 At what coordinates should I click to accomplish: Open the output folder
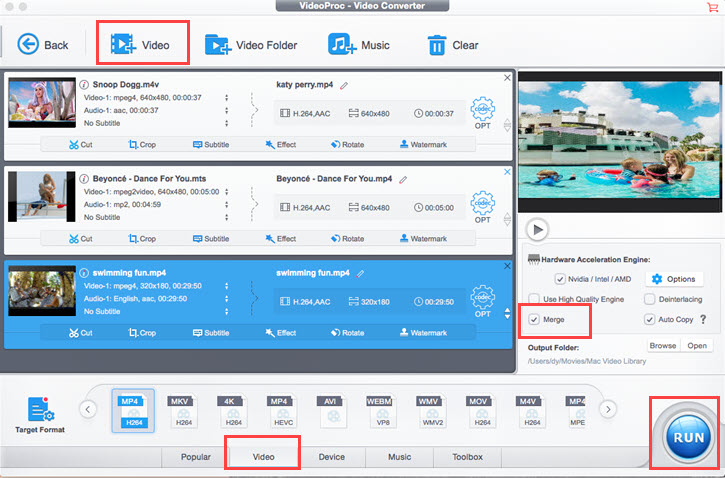click(x=697, y=346)
